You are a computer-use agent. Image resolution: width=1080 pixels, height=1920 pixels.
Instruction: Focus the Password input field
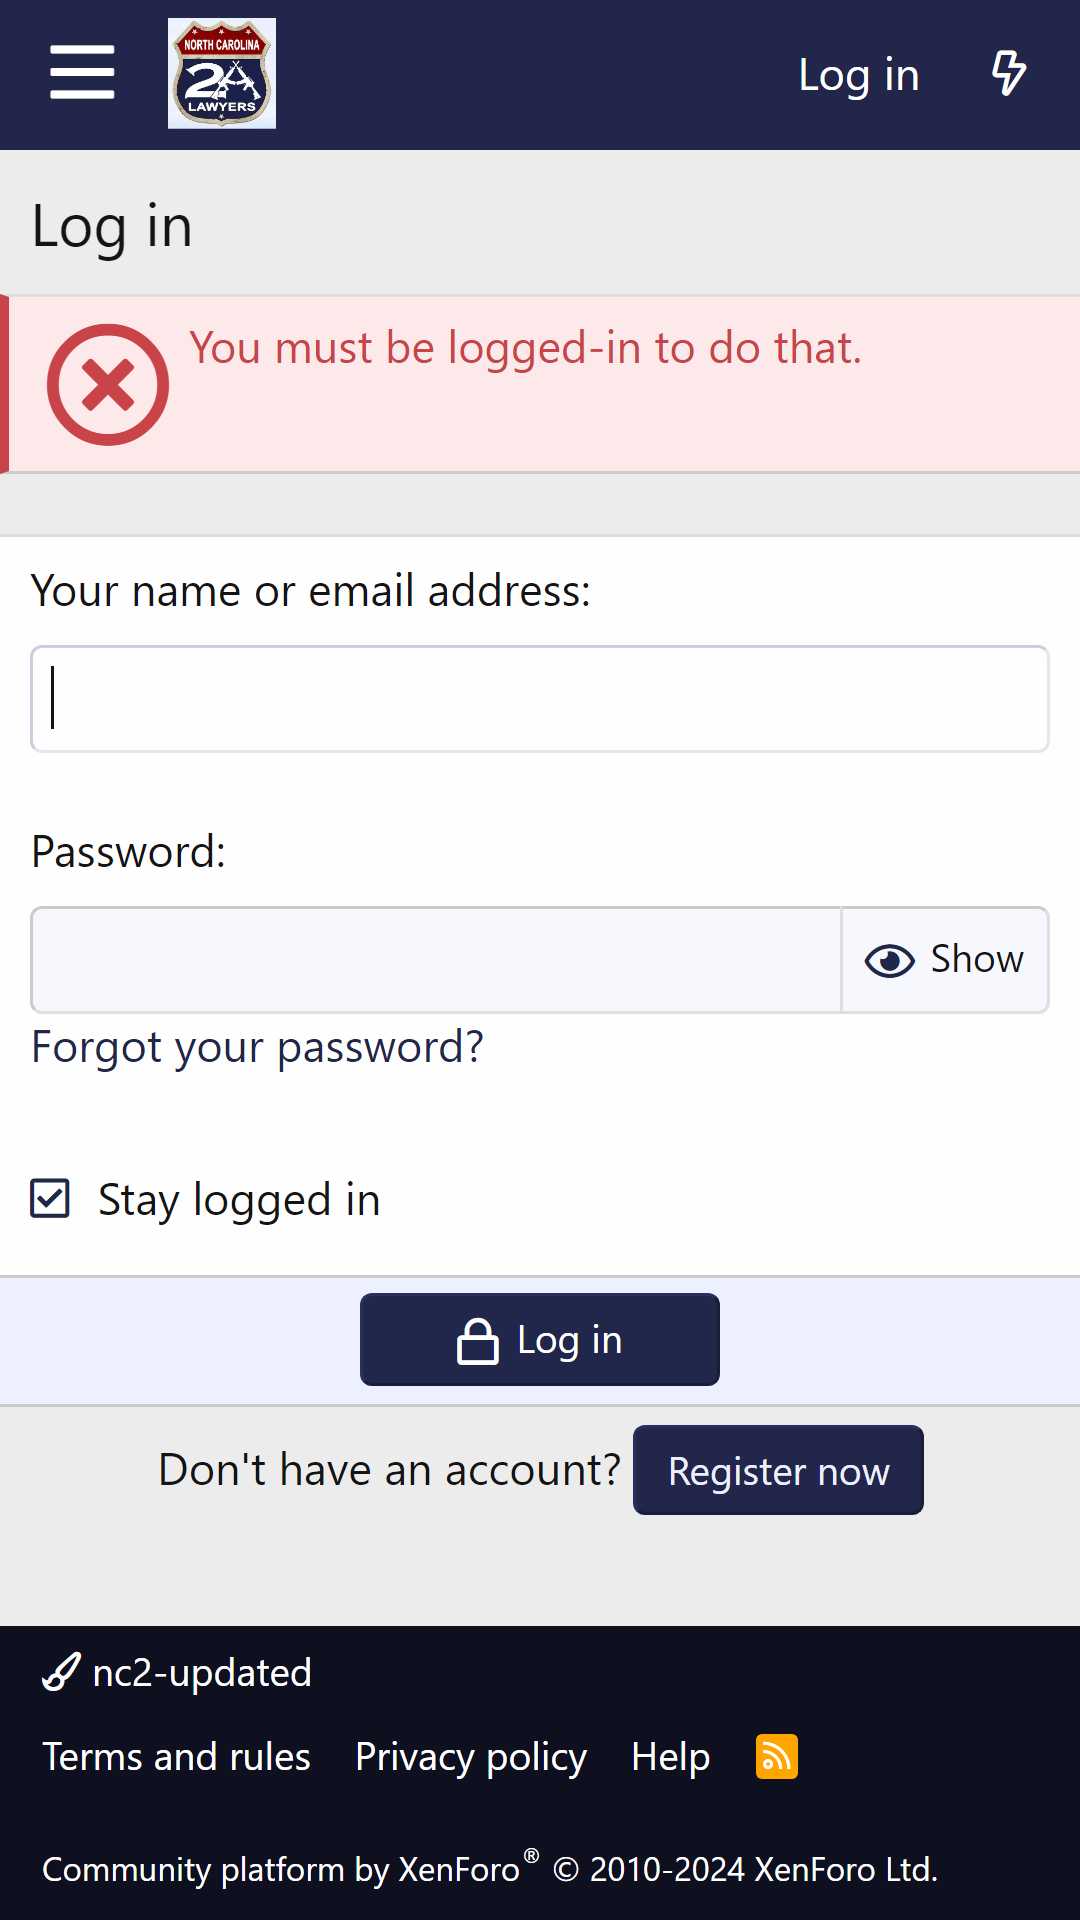pyautogui.click(x=436, y=960)
